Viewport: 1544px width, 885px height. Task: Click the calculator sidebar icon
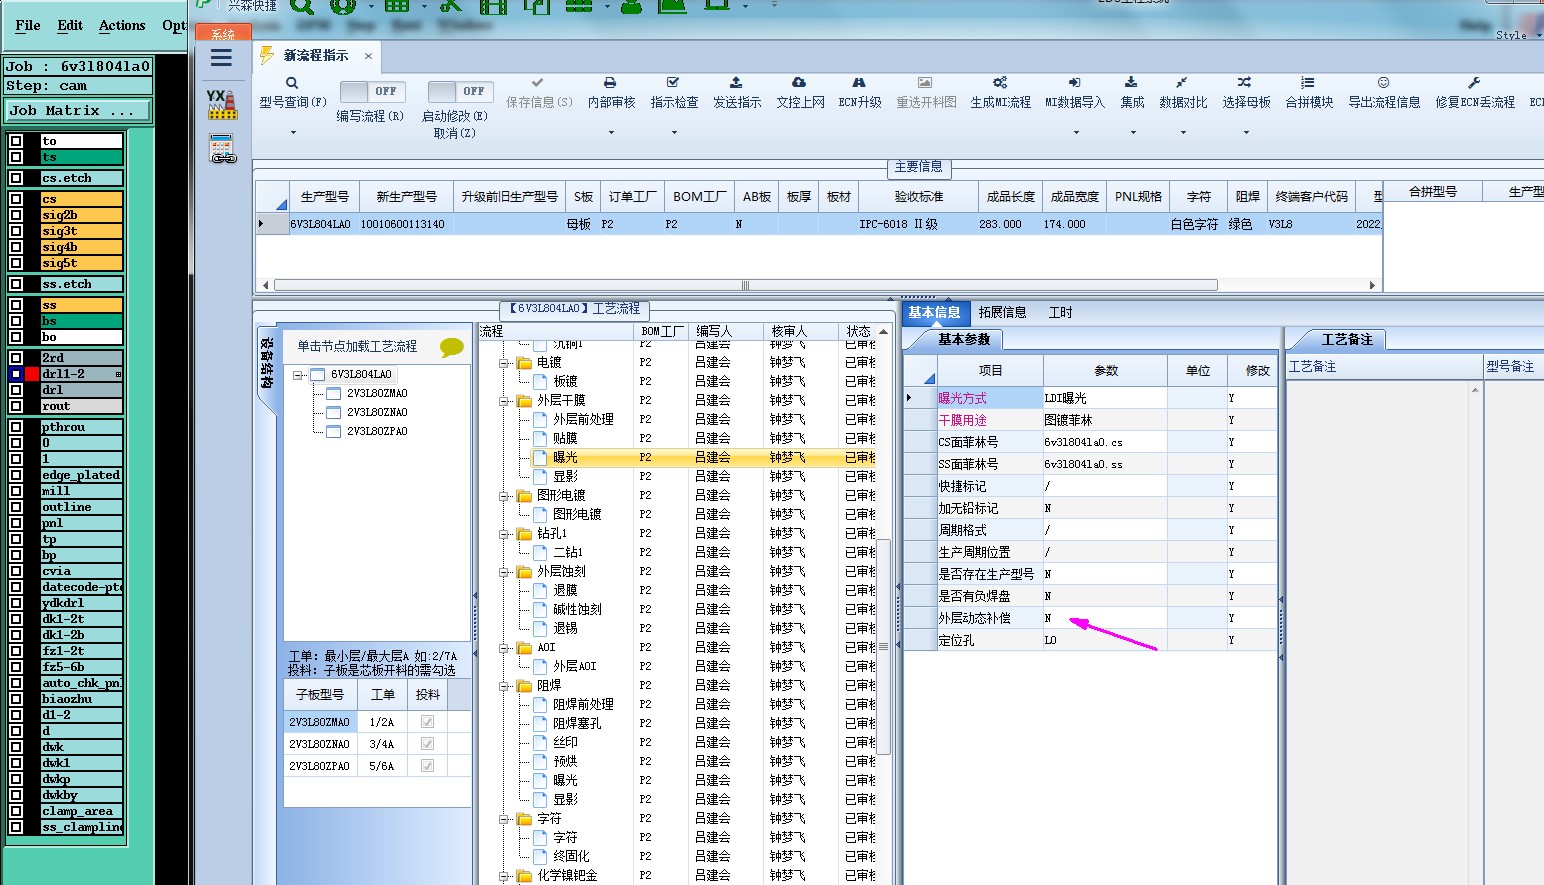[222, 149]
